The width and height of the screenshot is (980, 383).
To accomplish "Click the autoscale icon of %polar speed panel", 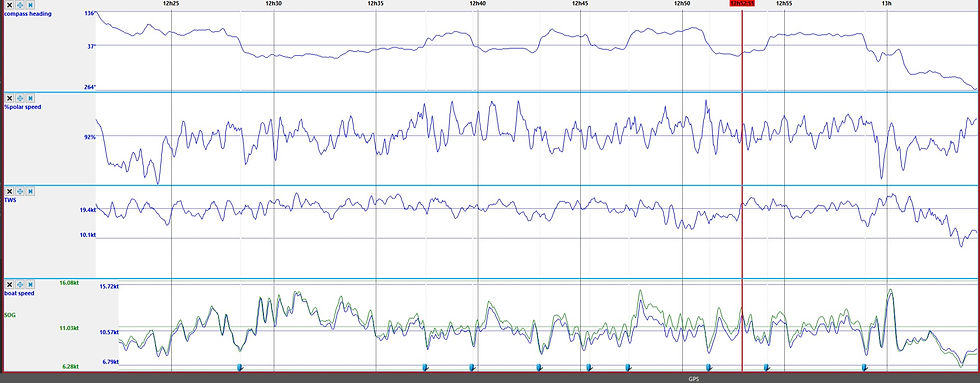I will tap(30, 98).
